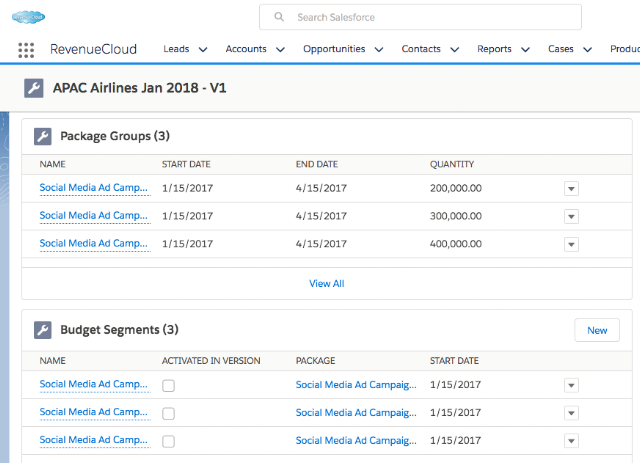Click New button in Budget Segments
This screenshot has height=463, width=640.
(x=597, y=330)
